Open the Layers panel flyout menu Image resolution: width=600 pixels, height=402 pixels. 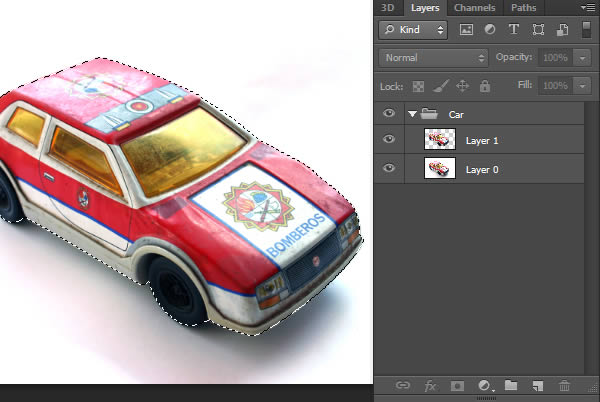pos(587,8)
